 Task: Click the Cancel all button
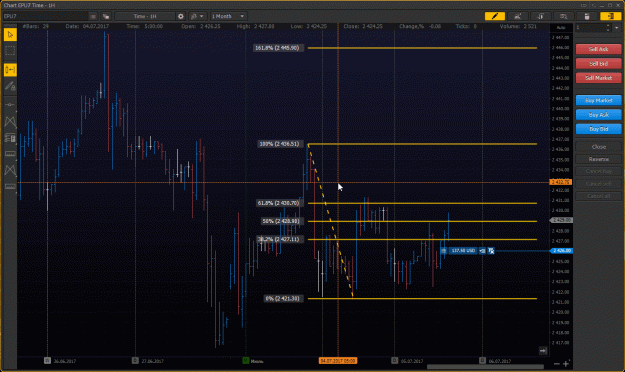(598, 196)
